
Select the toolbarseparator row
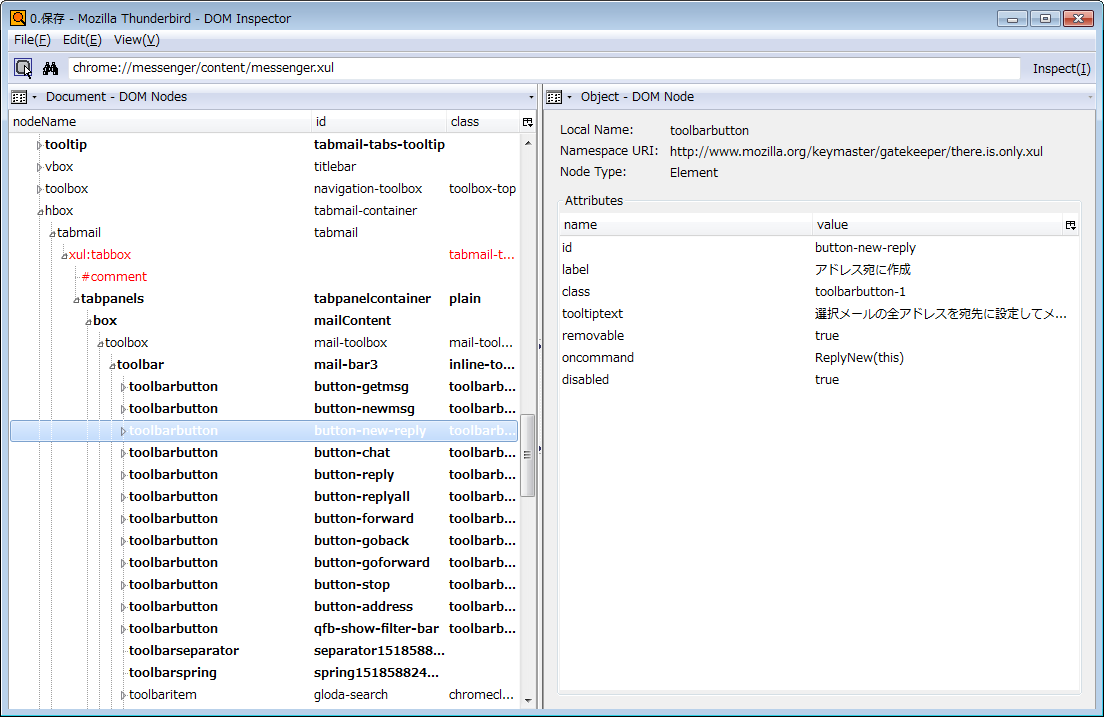point(265,650)
